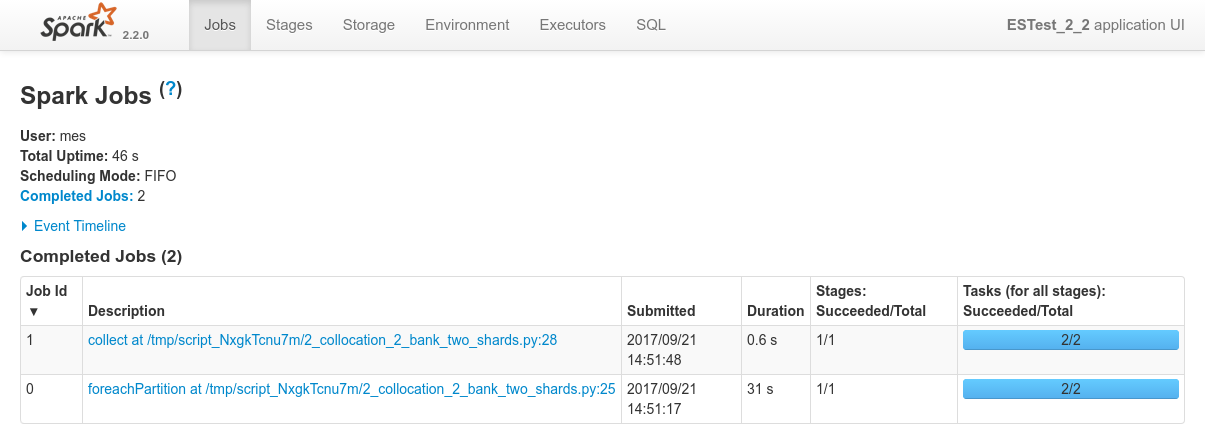1205x446 pixels.
Task: Open the foreachPartition job description link
Action: click(x=351, y=389)
